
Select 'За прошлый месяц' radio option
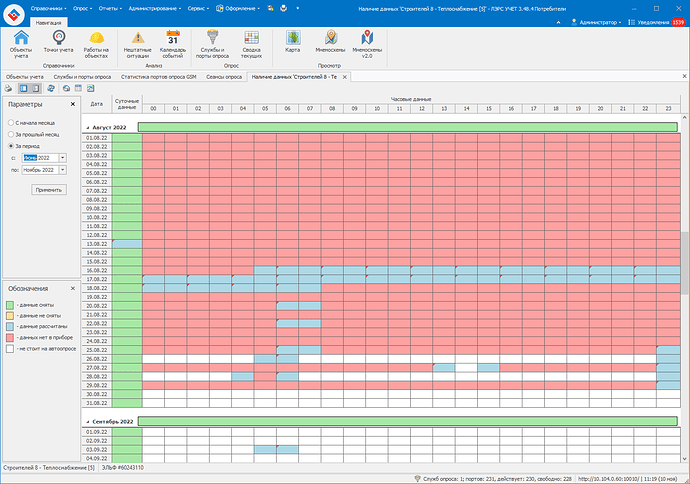point(11,134)
